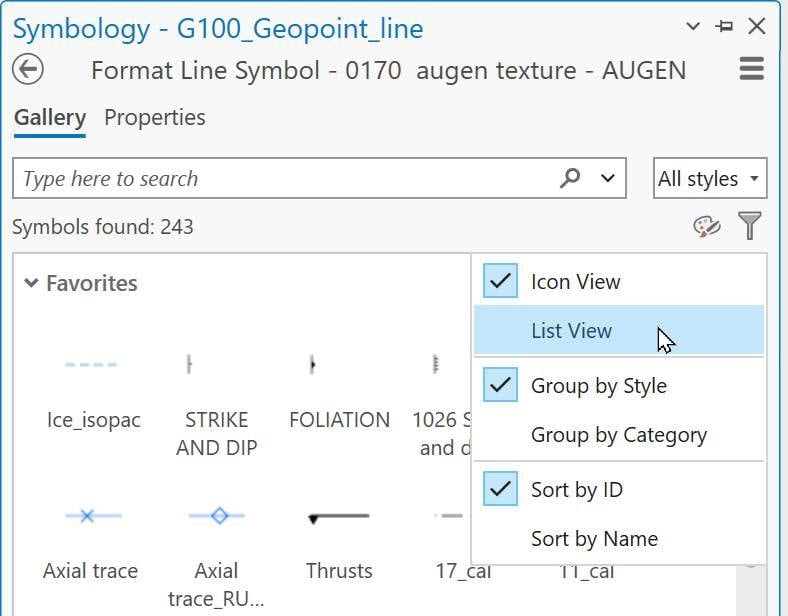Click the symbol search text field
788x616 pixels.
pyautogui.click(x=286, y=178)
